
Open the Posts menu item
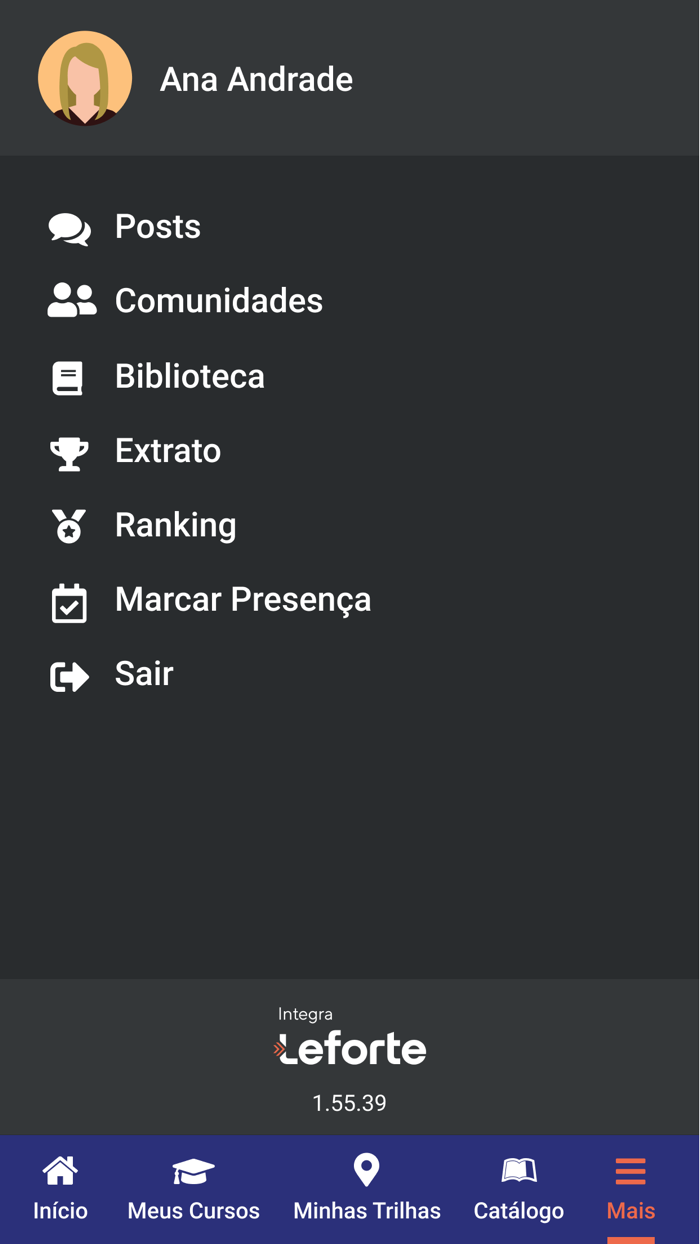(158, 227)
